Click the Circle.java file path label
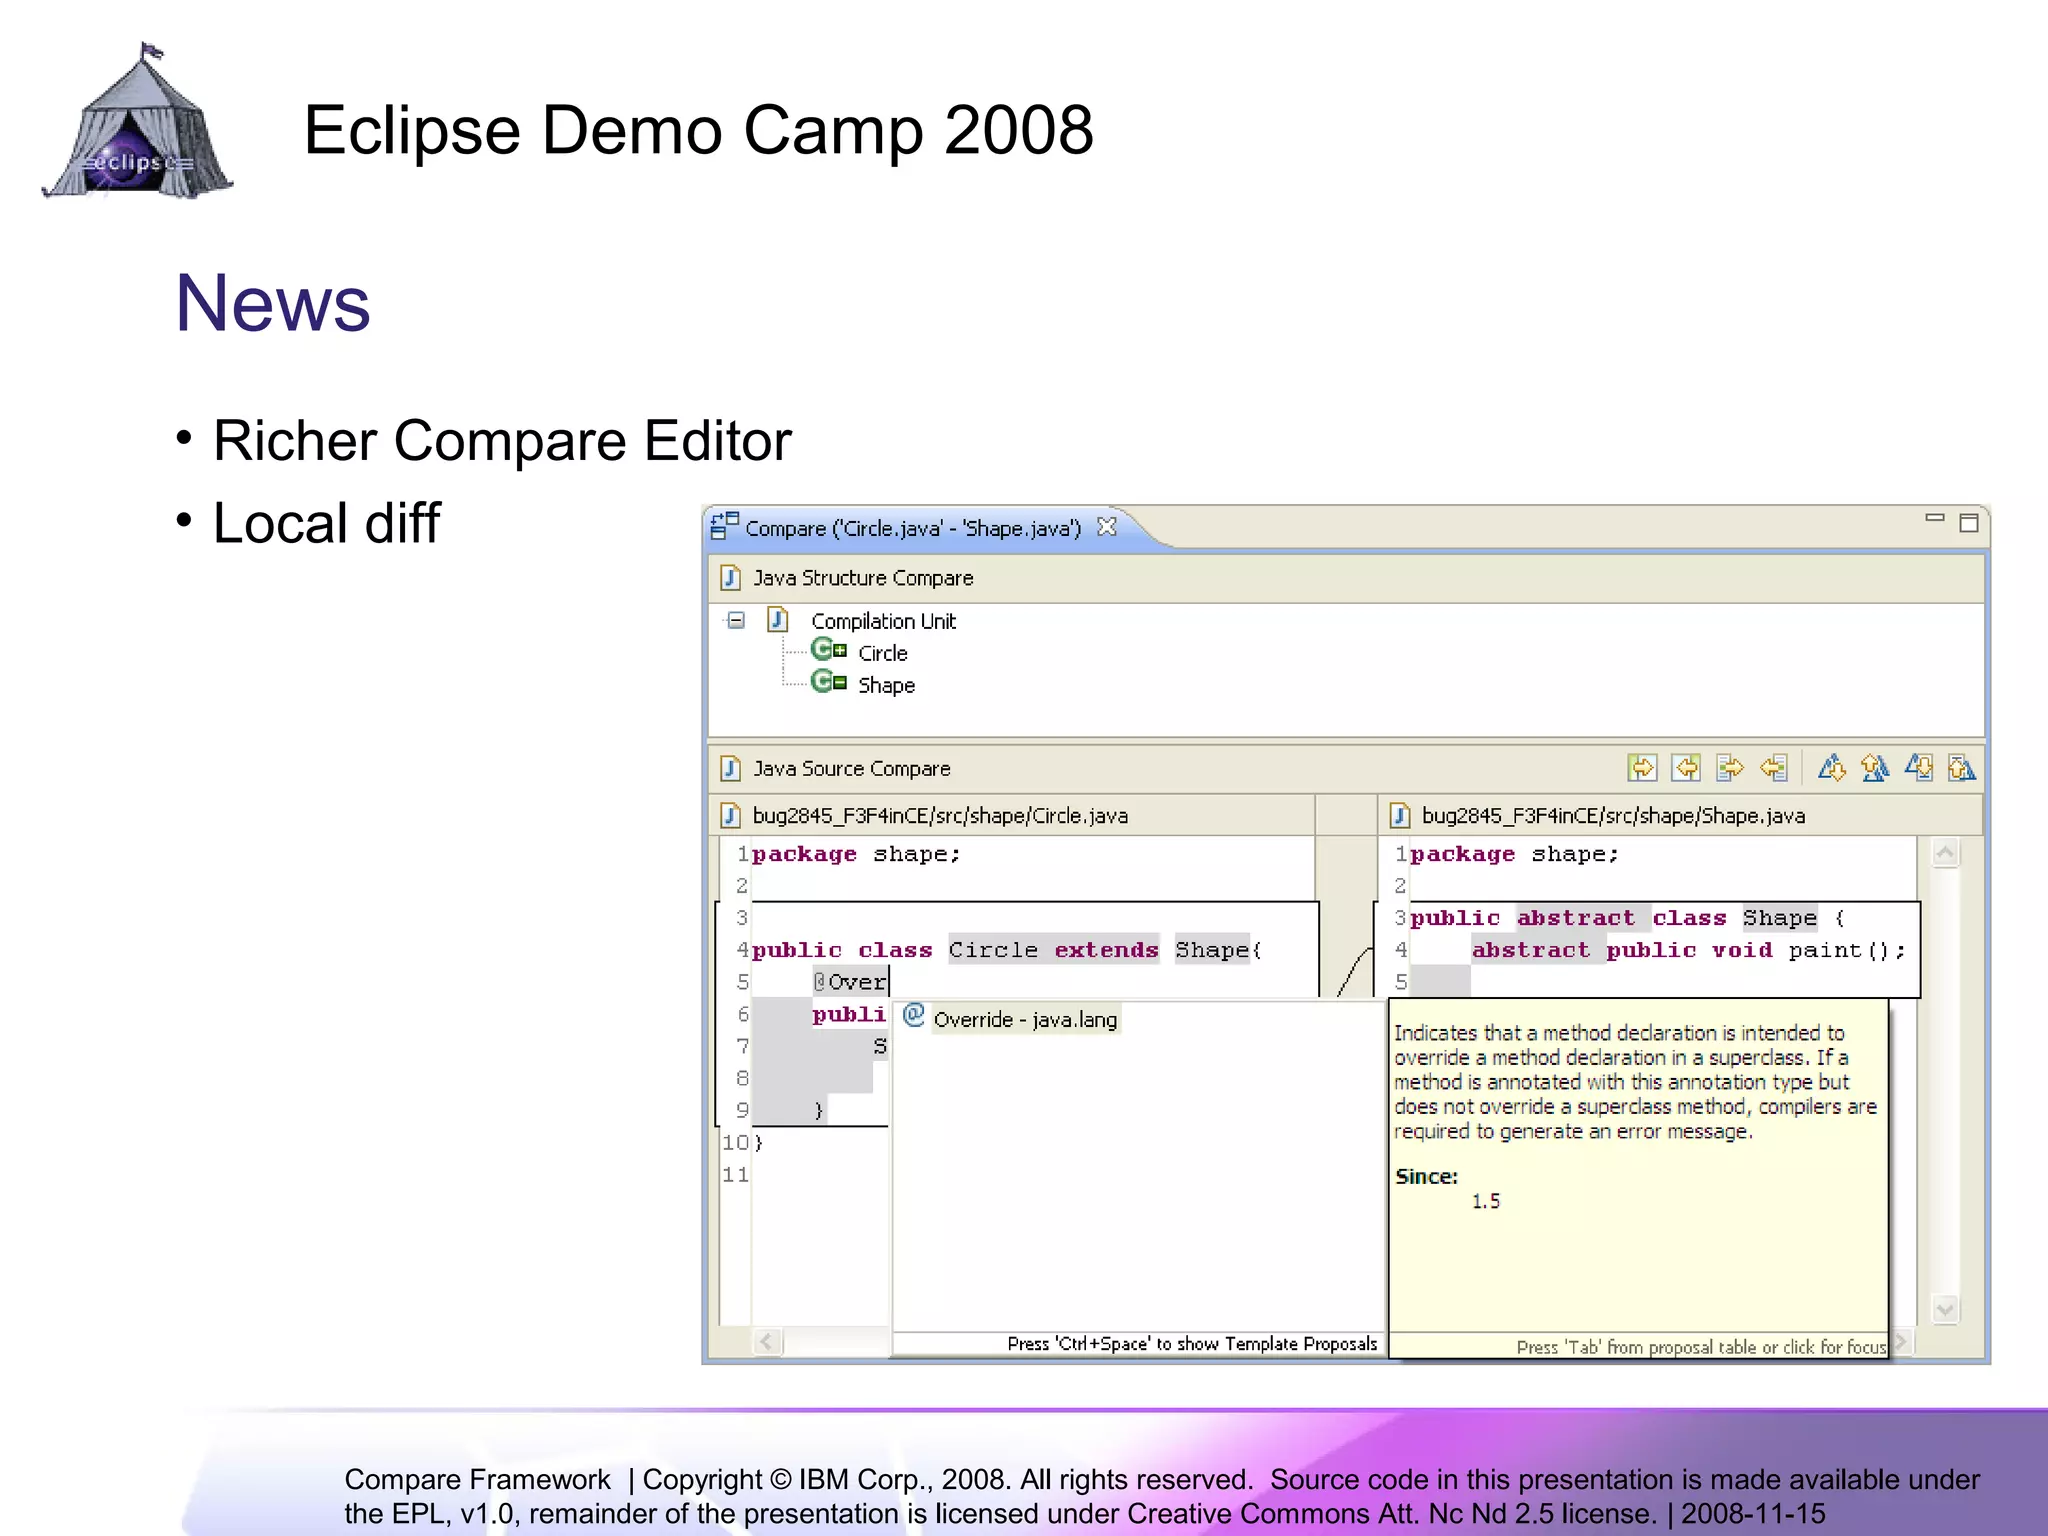 940,816
